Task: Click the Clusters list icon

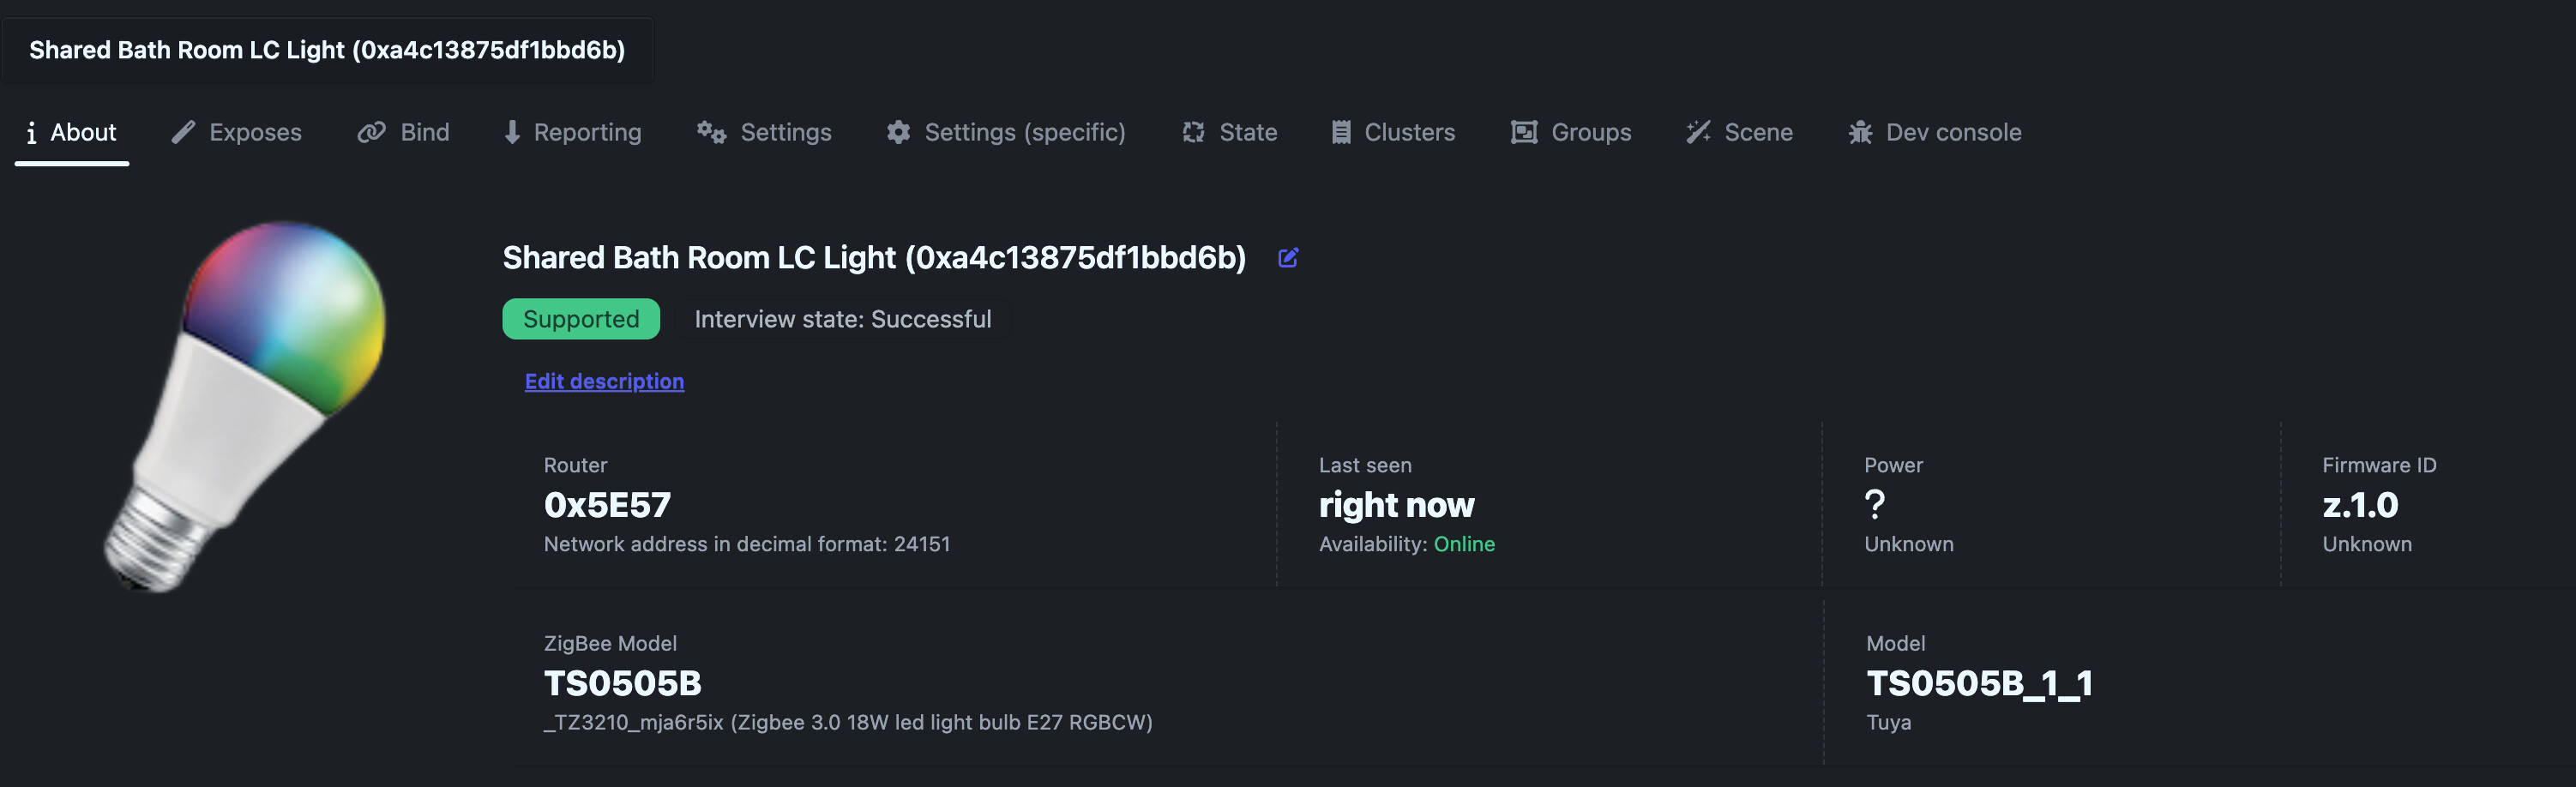Action: click(x=1341, y=132)
